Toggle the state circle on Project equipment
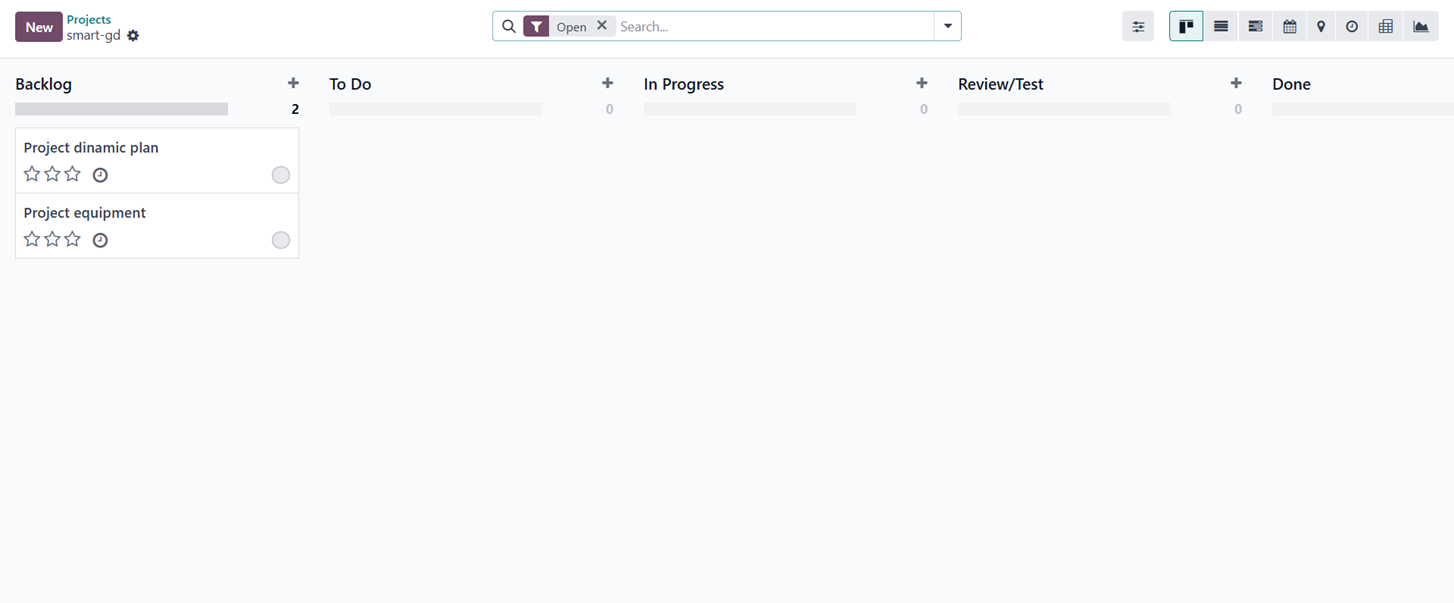 click(281, 240)
